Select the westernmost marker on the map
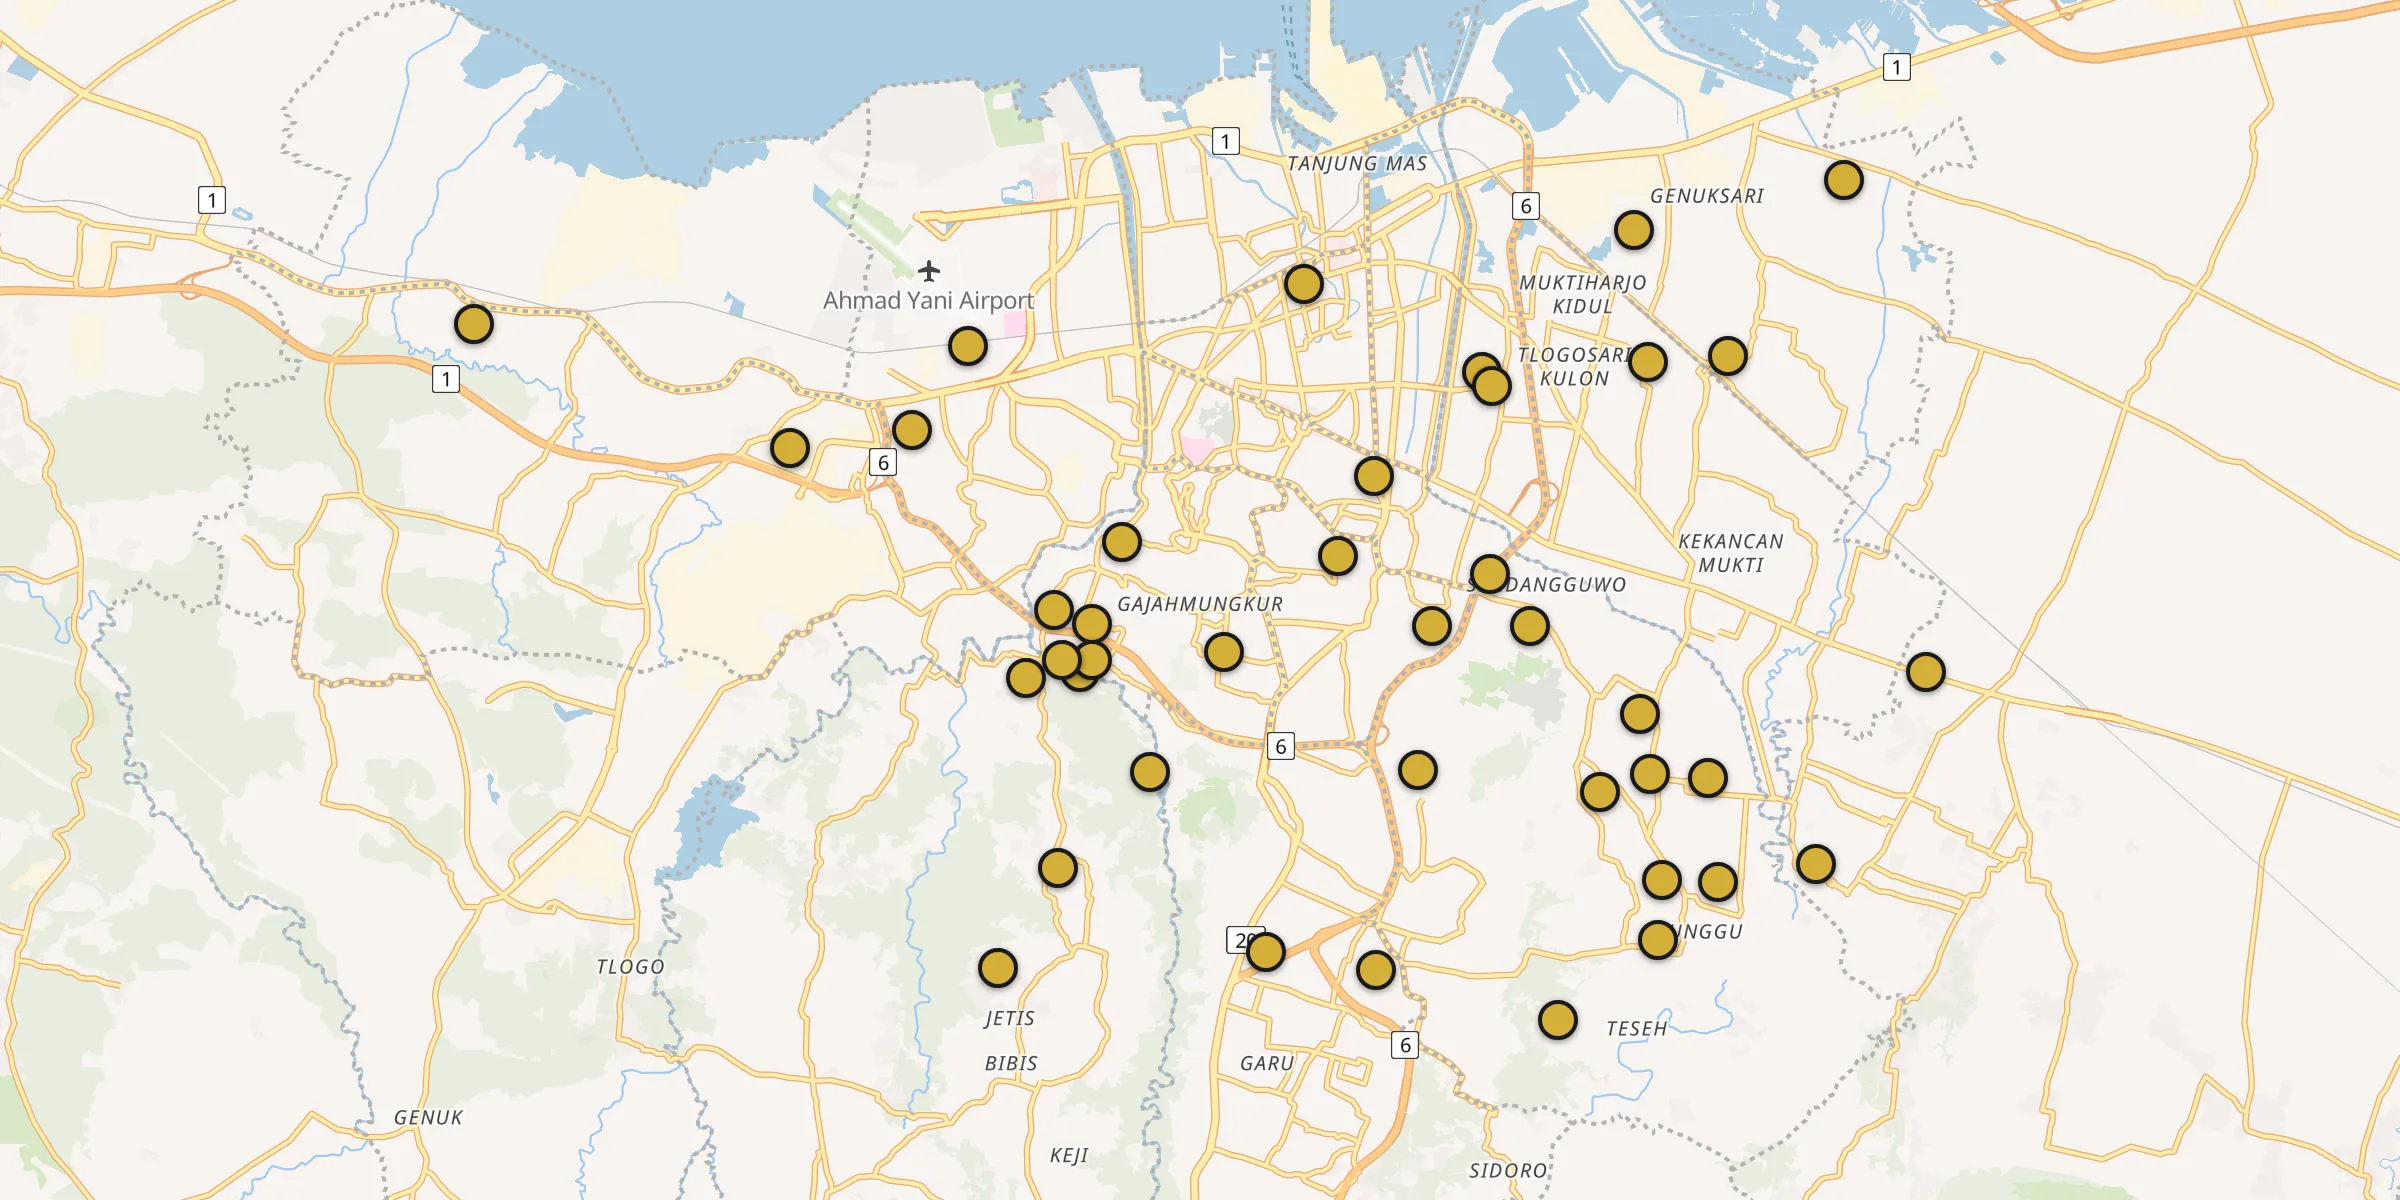This screenshot has width=2400, height=1200. [474, 324]
